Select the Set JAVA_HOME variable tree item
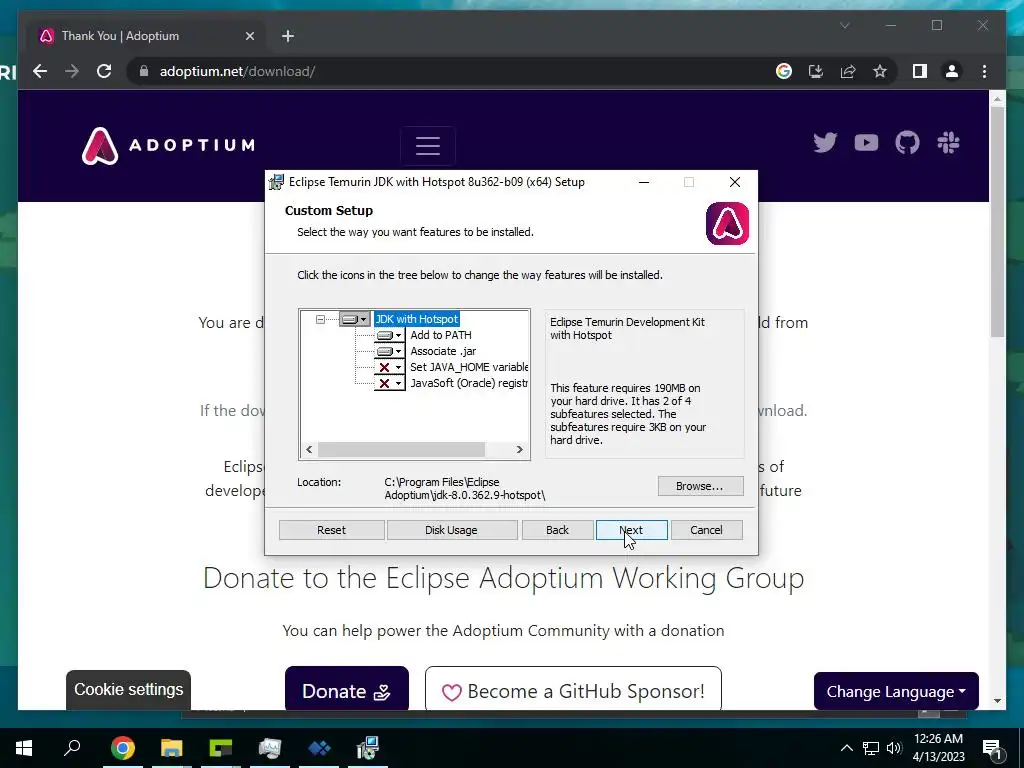Viewport: 1024px width, 768px height. (x=469, y=367)
